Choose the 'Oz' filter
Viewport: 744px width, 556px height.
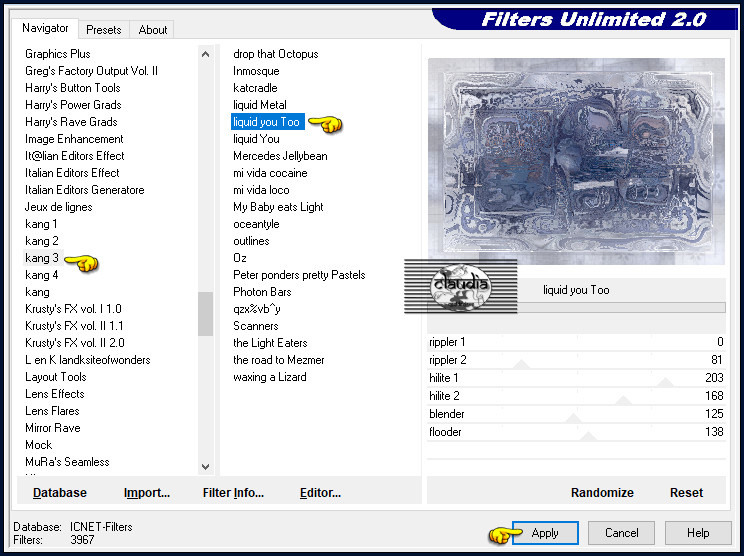240,258
